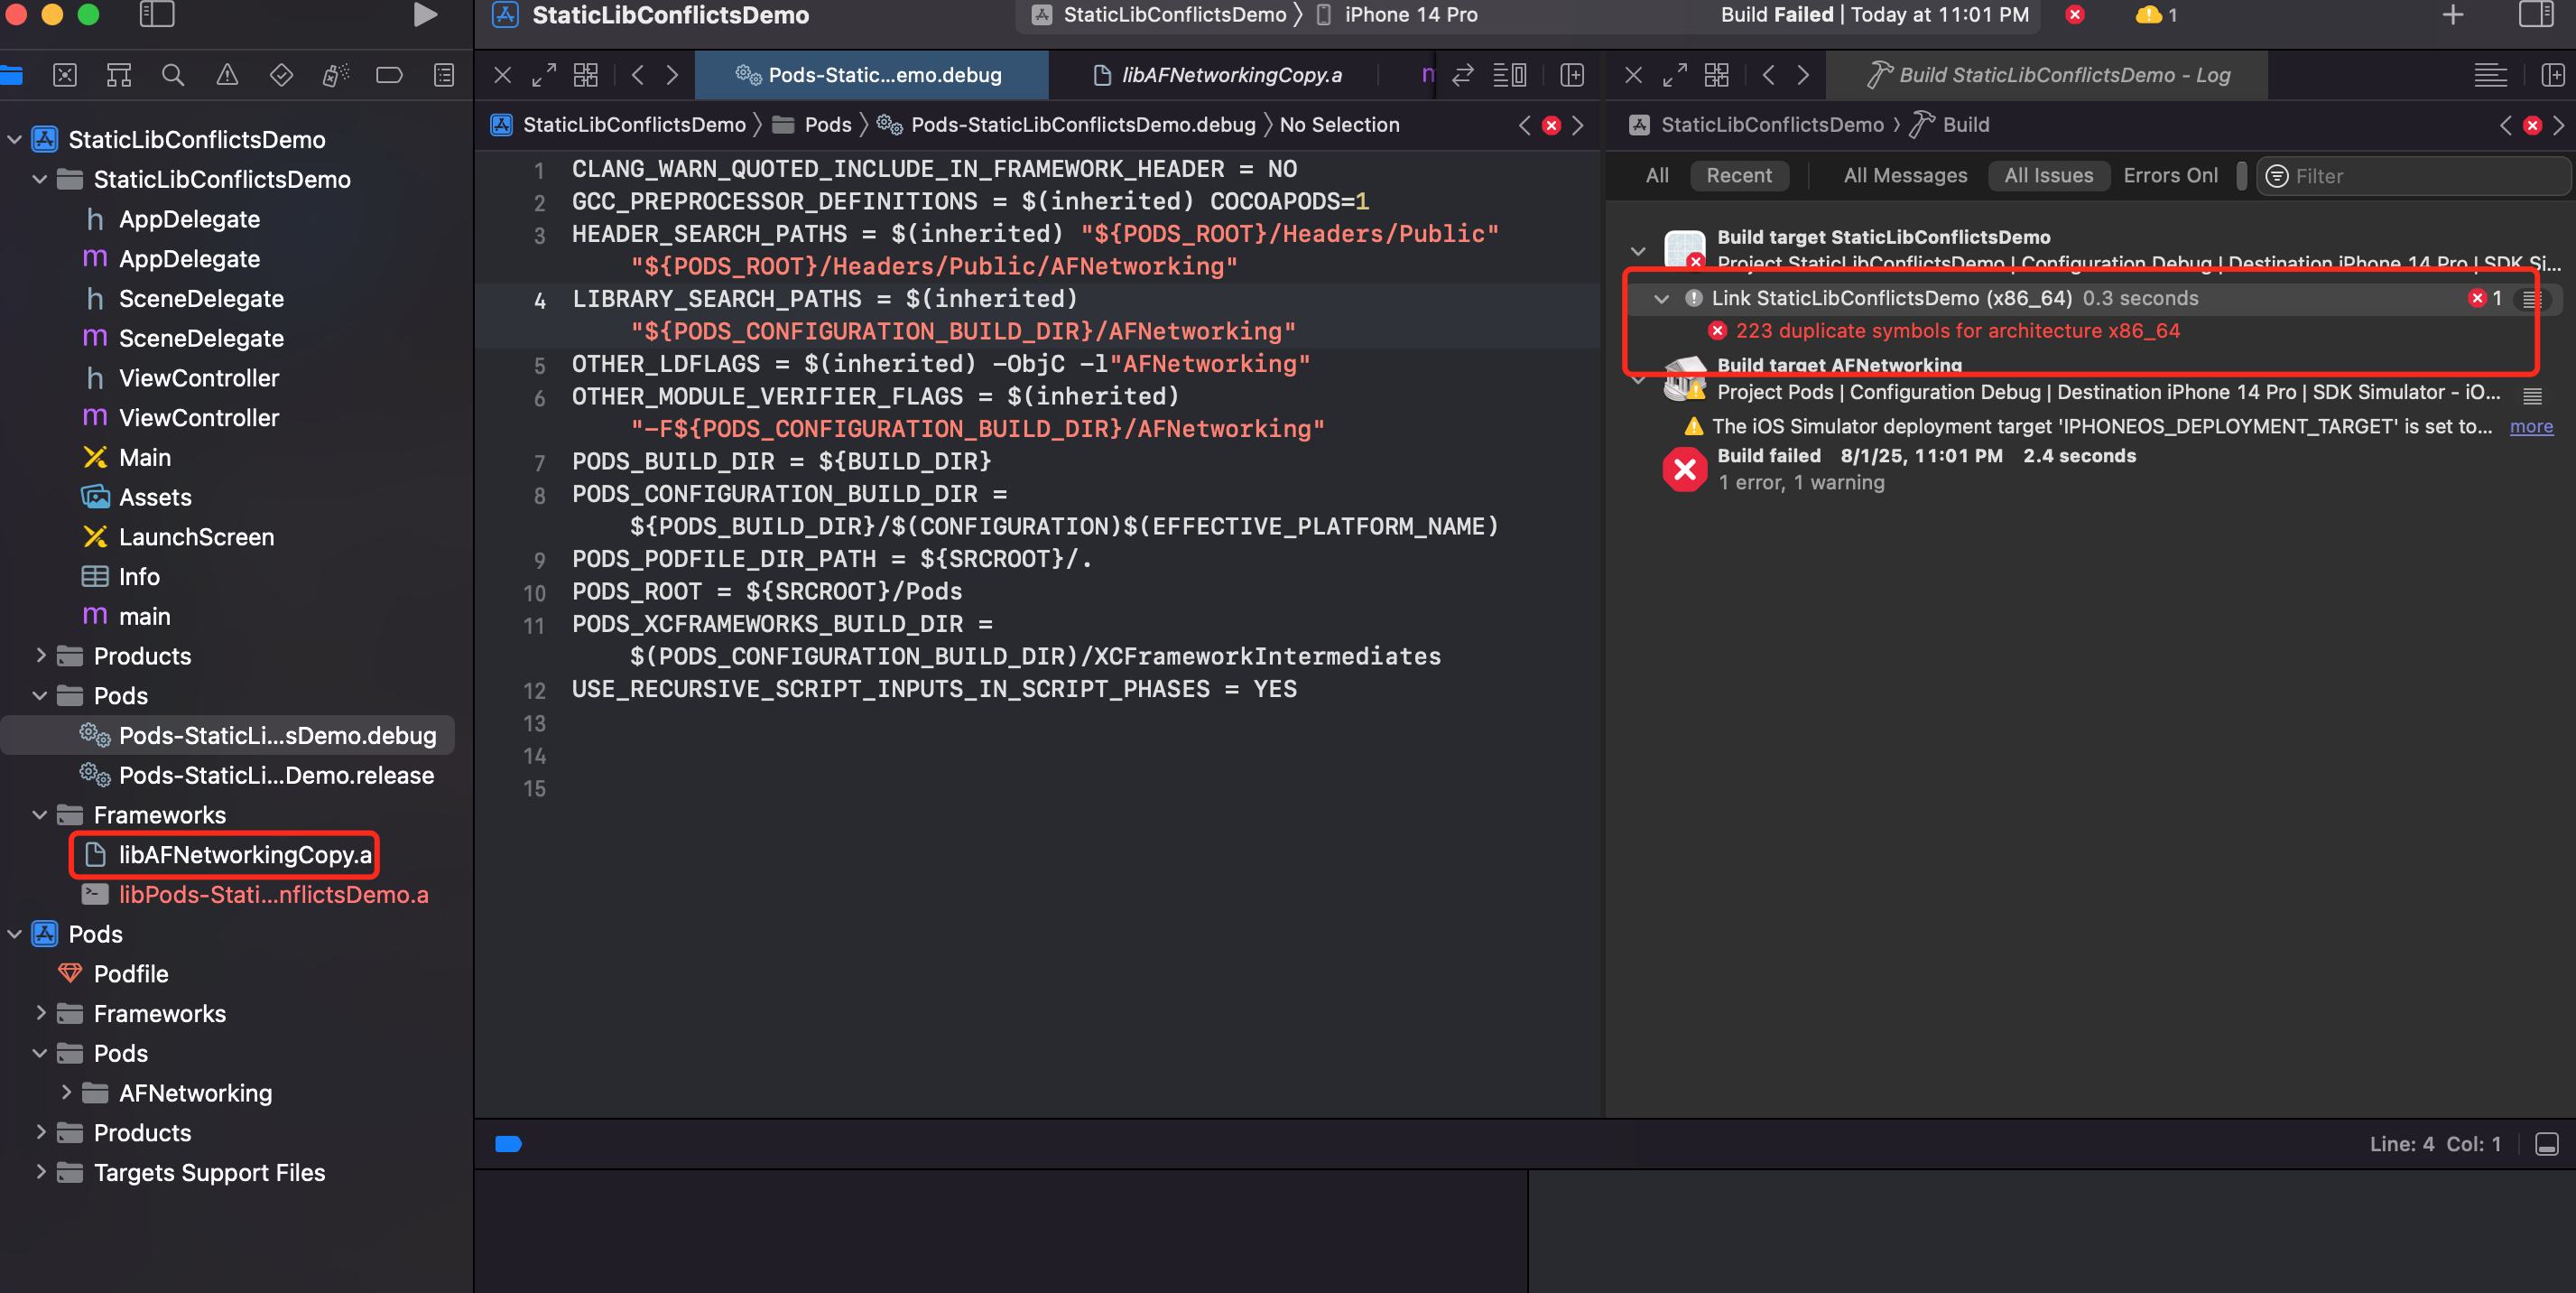This screenshot has width=2576, height=1293.
Task: Collapse the Frameworks group under StaticLibConflictsDemo
Action: pos(40,815)
